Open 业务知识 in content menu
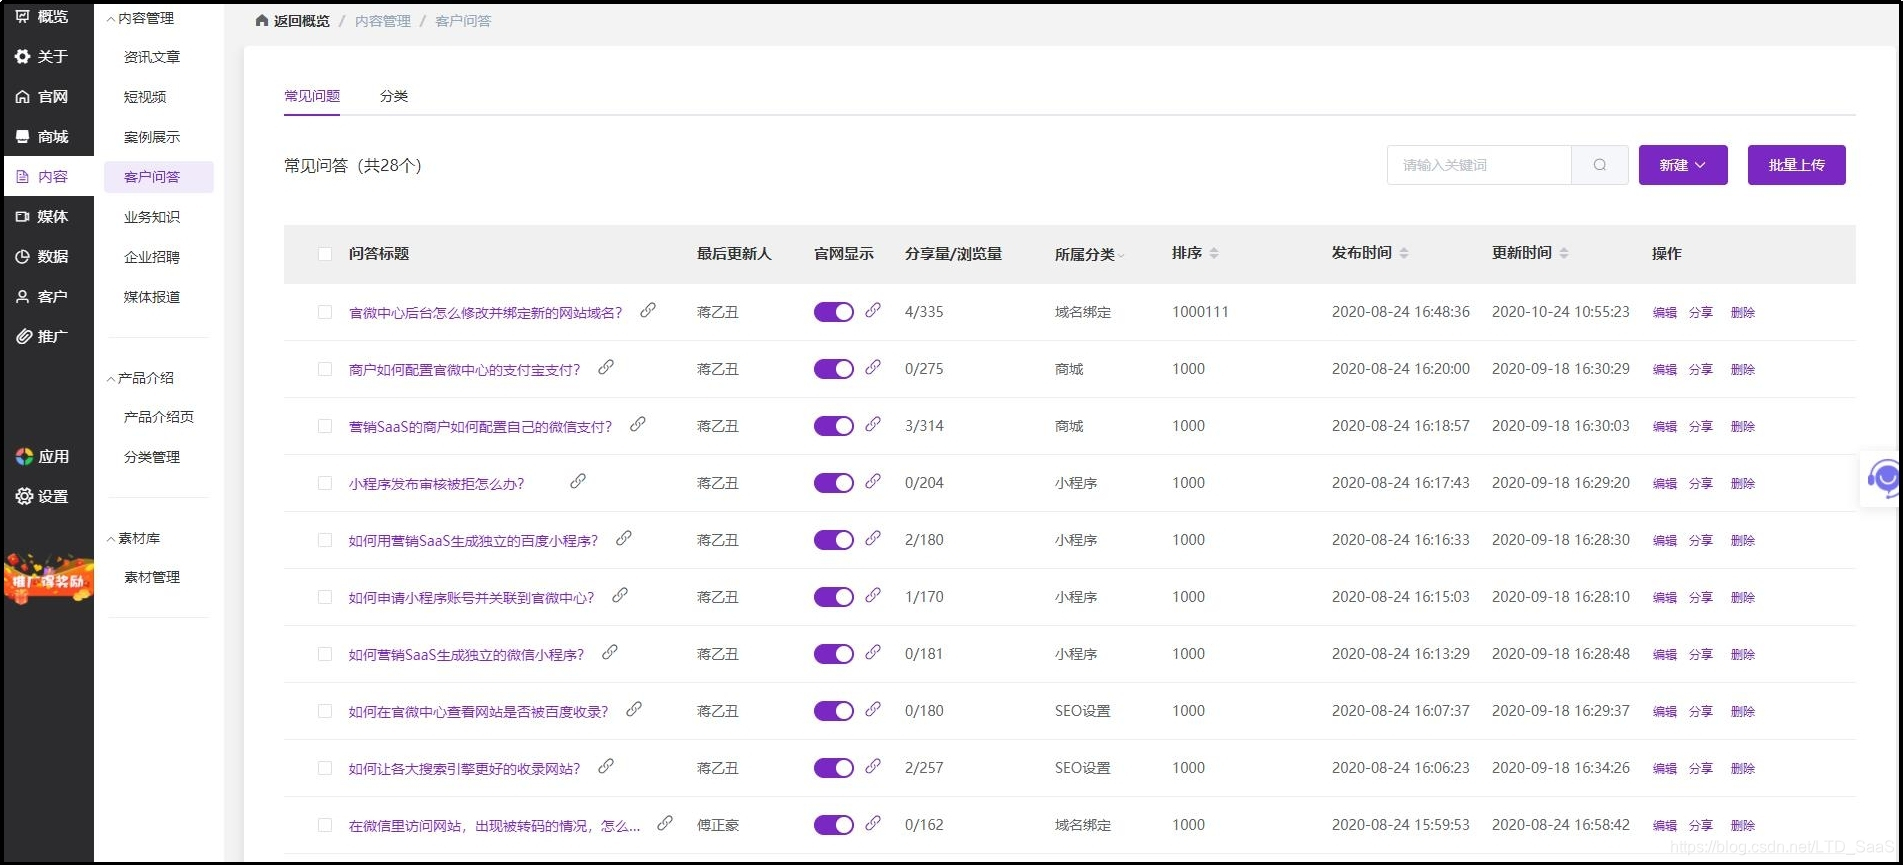 tap(152, 217)
